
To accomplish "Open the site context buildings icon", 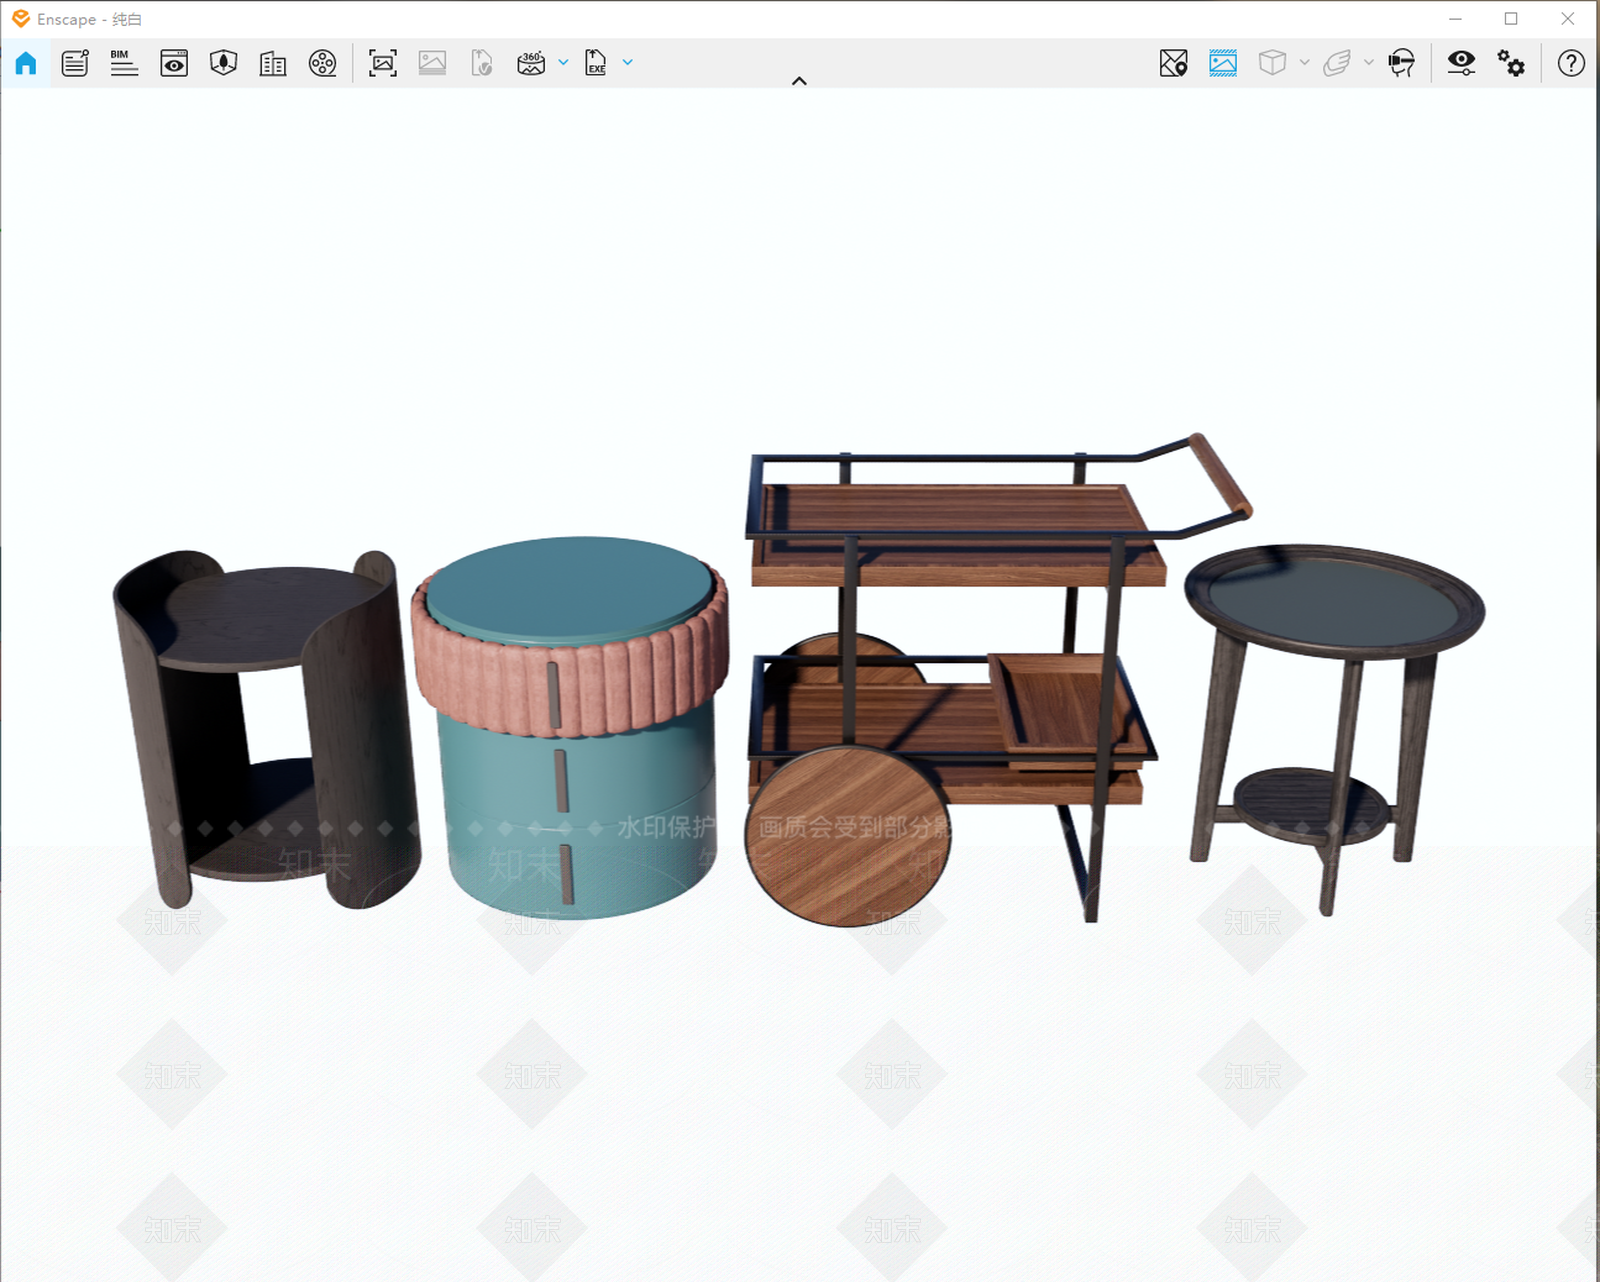I will pyautogui.click(x=273, y=63).
